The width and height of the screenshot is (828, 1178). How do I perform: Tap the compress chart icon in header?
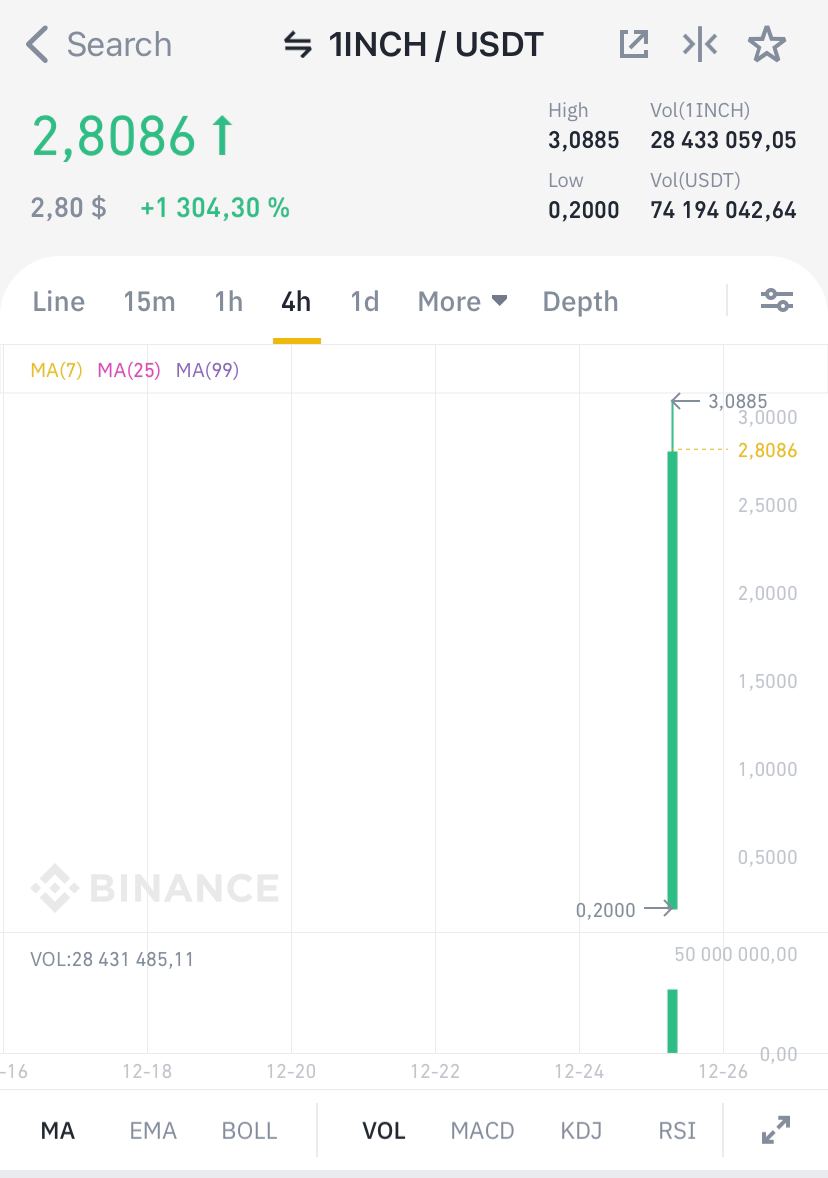[700, 45]
